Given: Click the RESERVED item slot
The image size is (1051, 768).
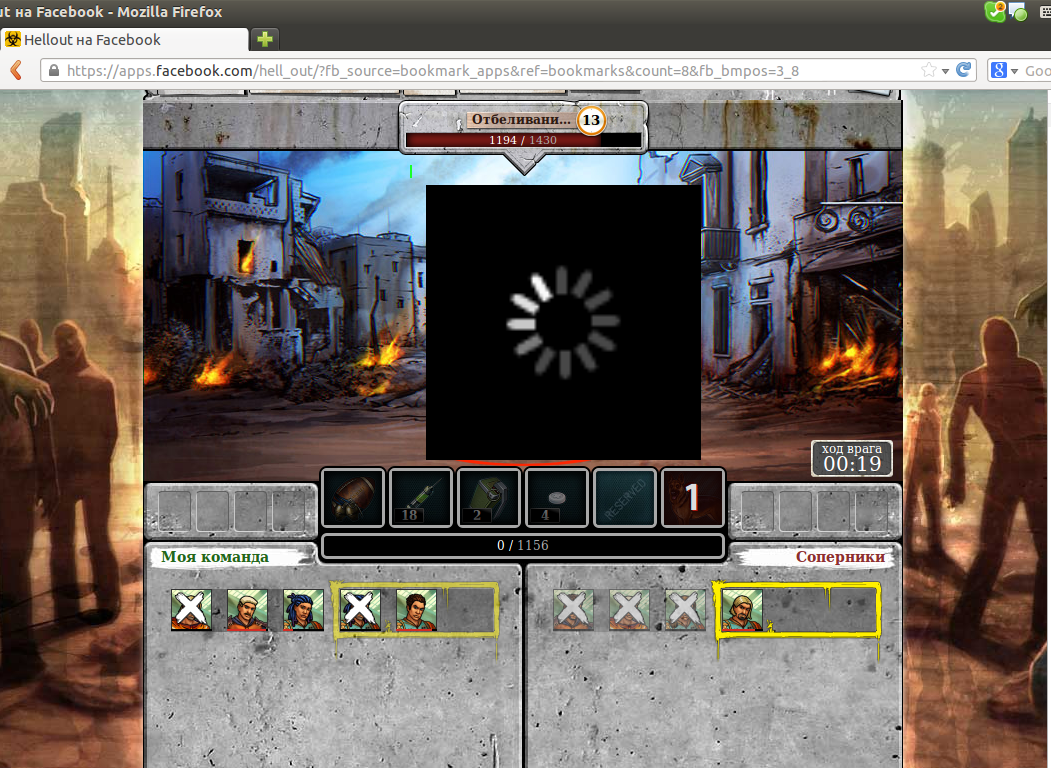Looking at the screenshot, I should click(x=625, y=498).
